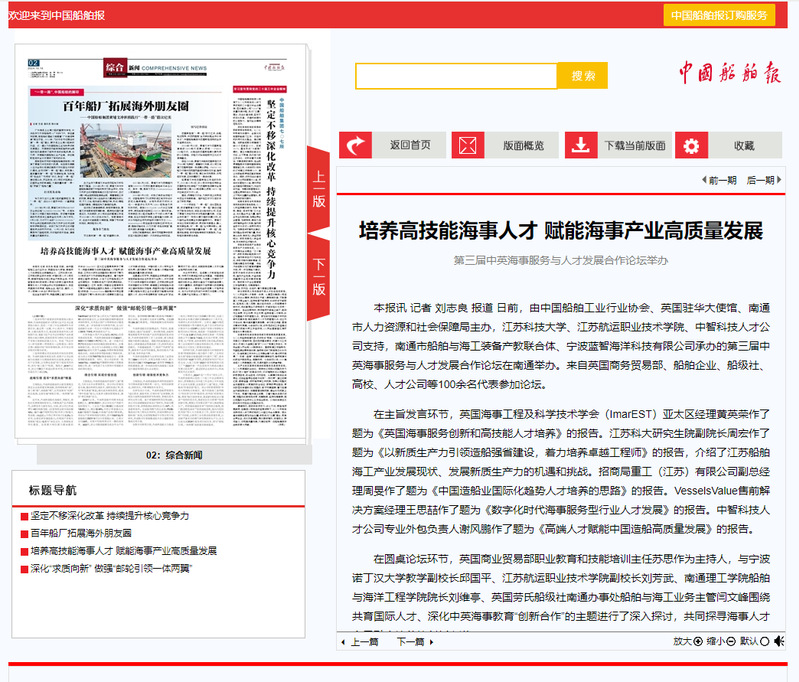Switch to next page with 下一版 tab

318,277
